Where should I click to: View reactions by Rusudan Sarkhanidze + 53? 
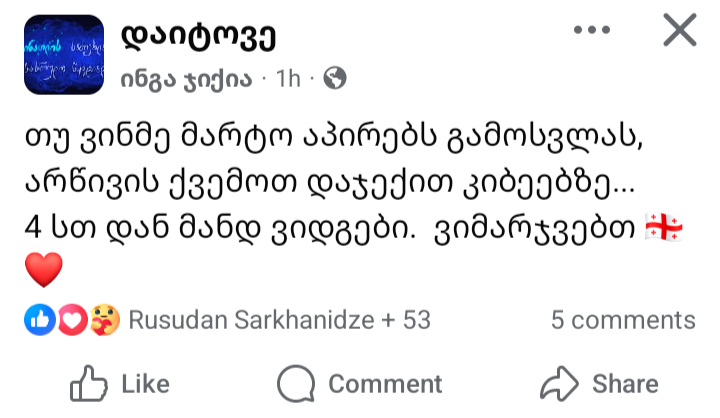(x=280, y=320)
